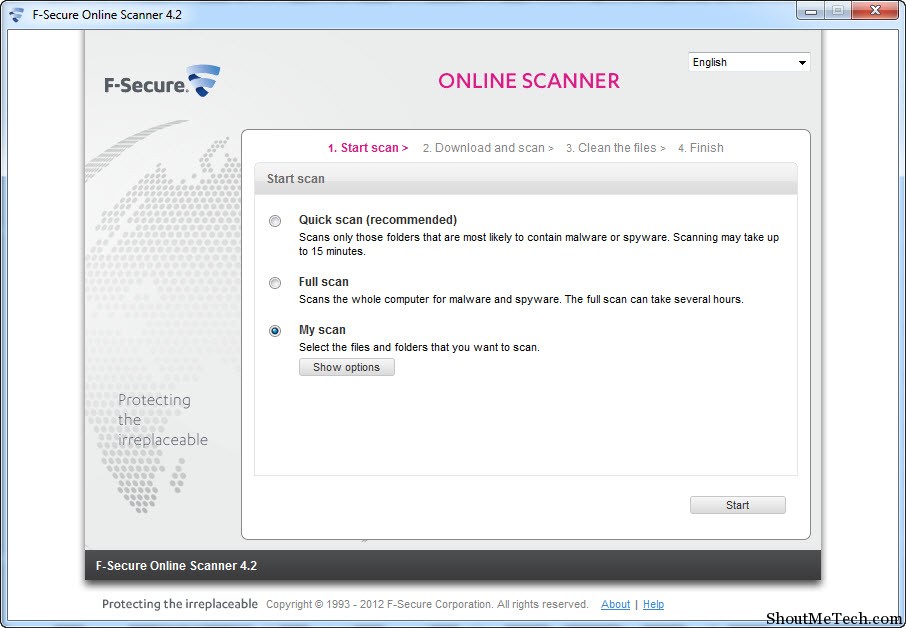This screenshot has width=906, height=628.
Task: Click the dropdown arrow on the language selector
Action: [801, 62]
